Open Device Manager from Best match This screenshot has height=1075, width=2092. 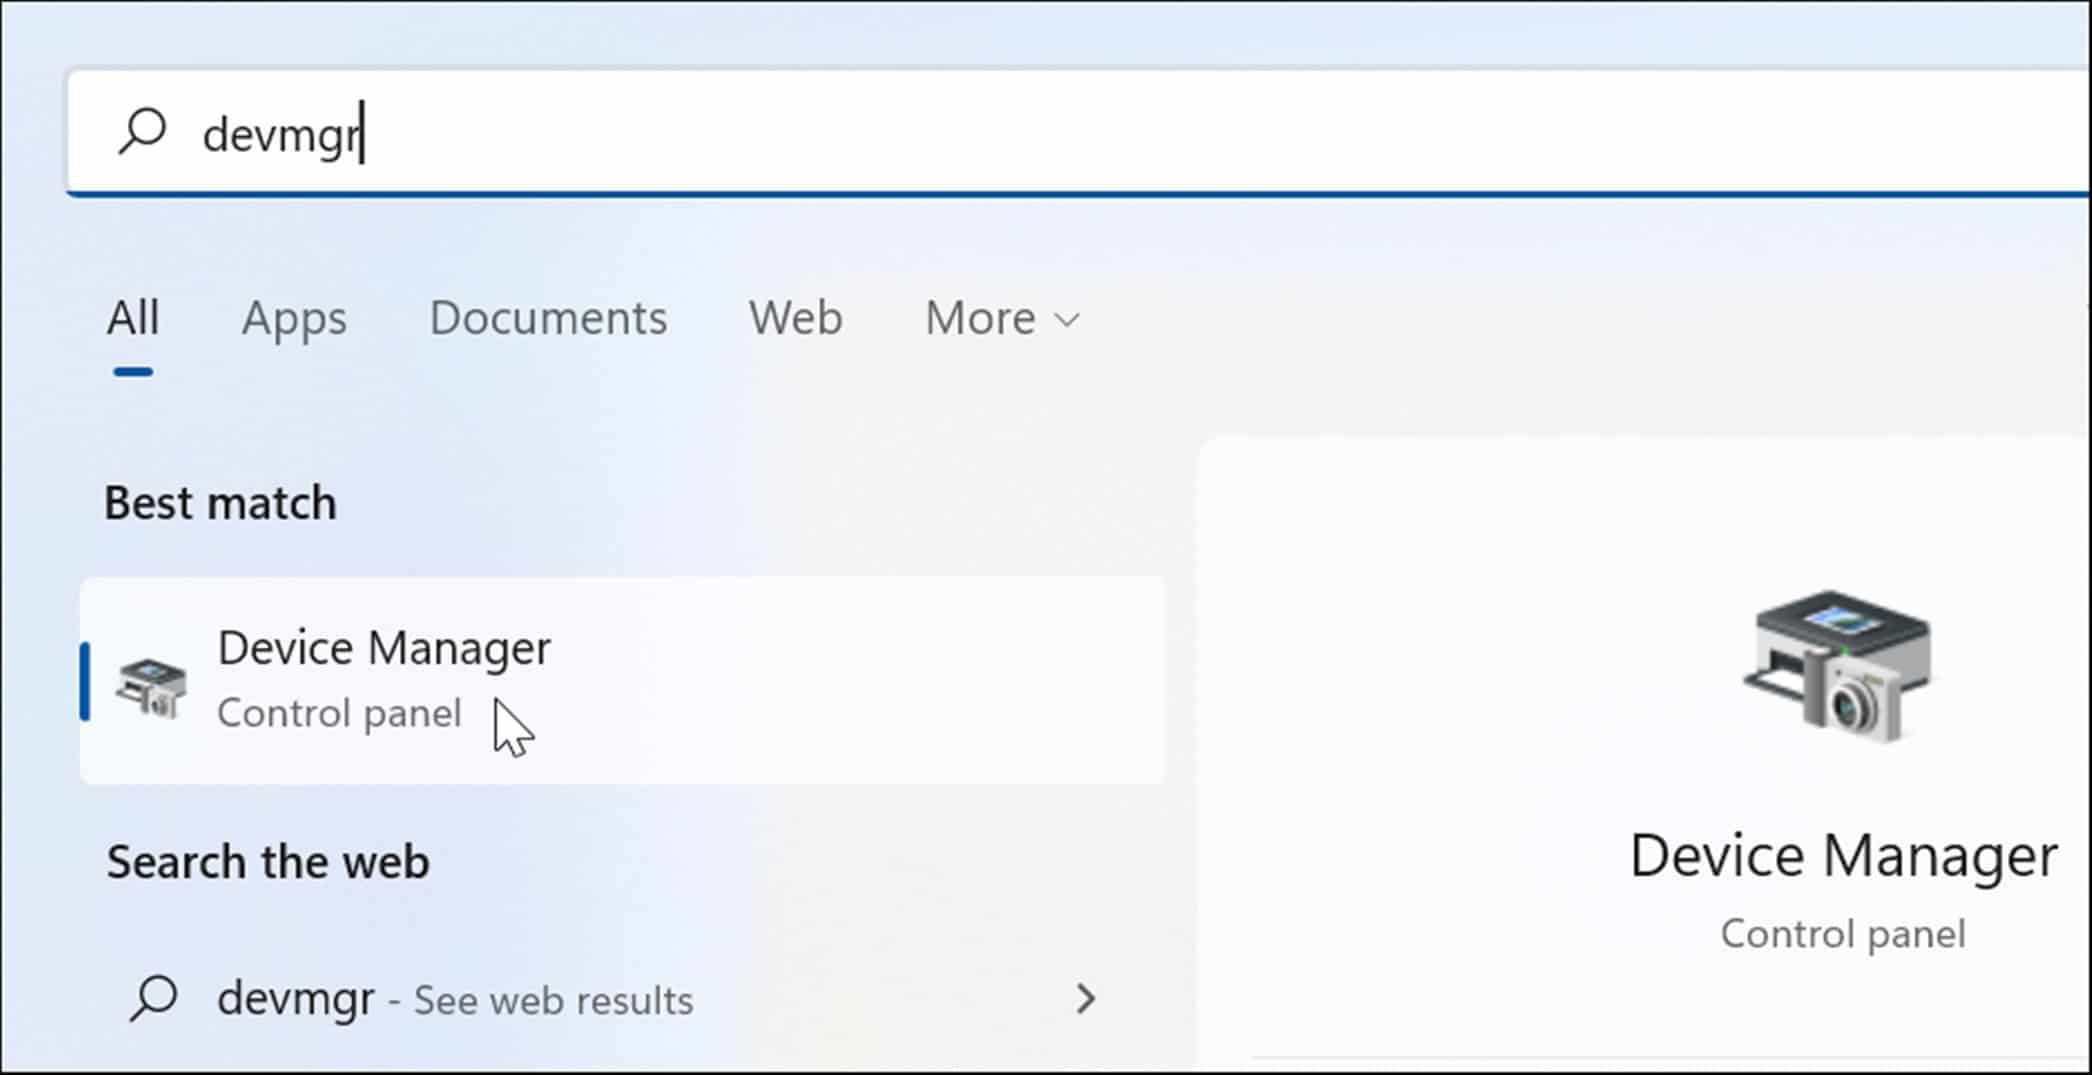384,647
